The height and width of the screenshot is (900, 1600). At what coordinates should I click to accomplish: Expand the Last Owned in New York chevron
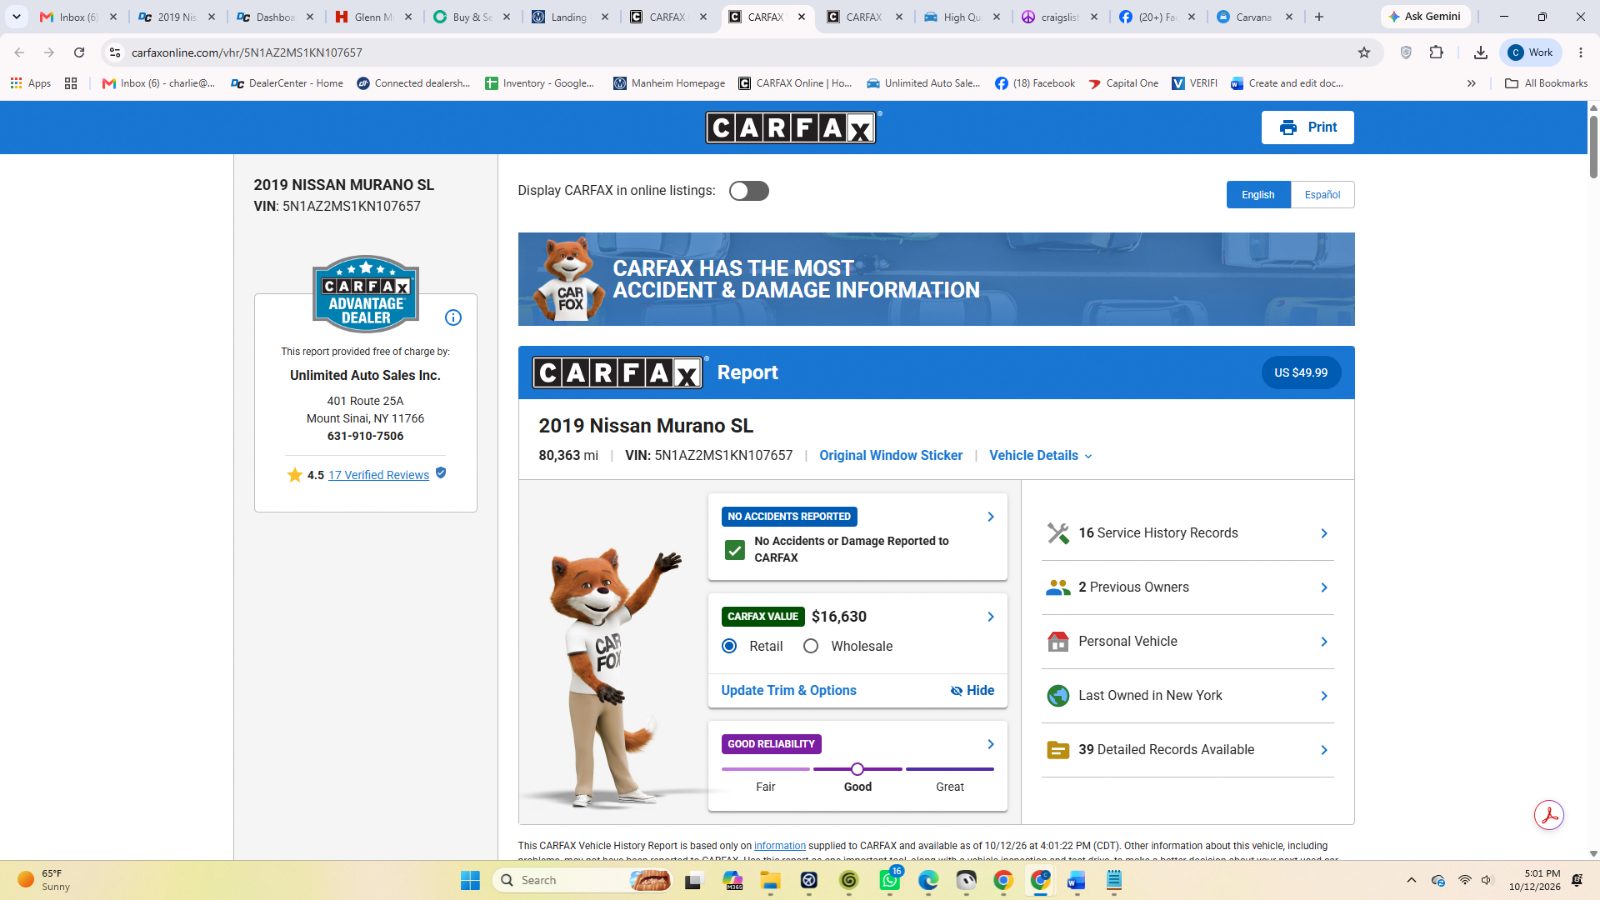[x=1324, y=696]
